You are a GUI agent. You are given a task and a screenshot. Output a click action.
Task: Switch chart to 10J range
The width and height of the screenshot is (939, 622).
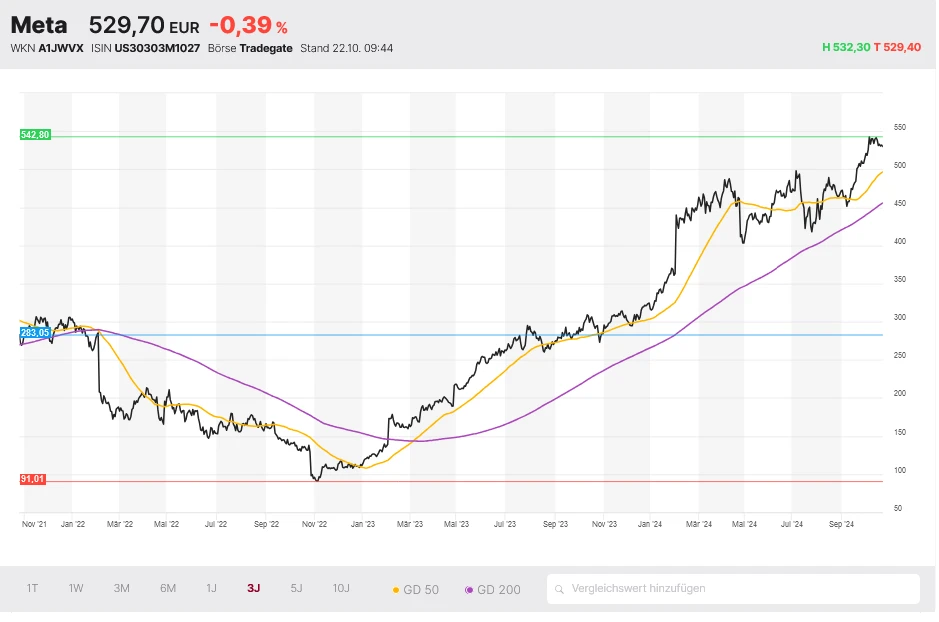coord(341,588)
